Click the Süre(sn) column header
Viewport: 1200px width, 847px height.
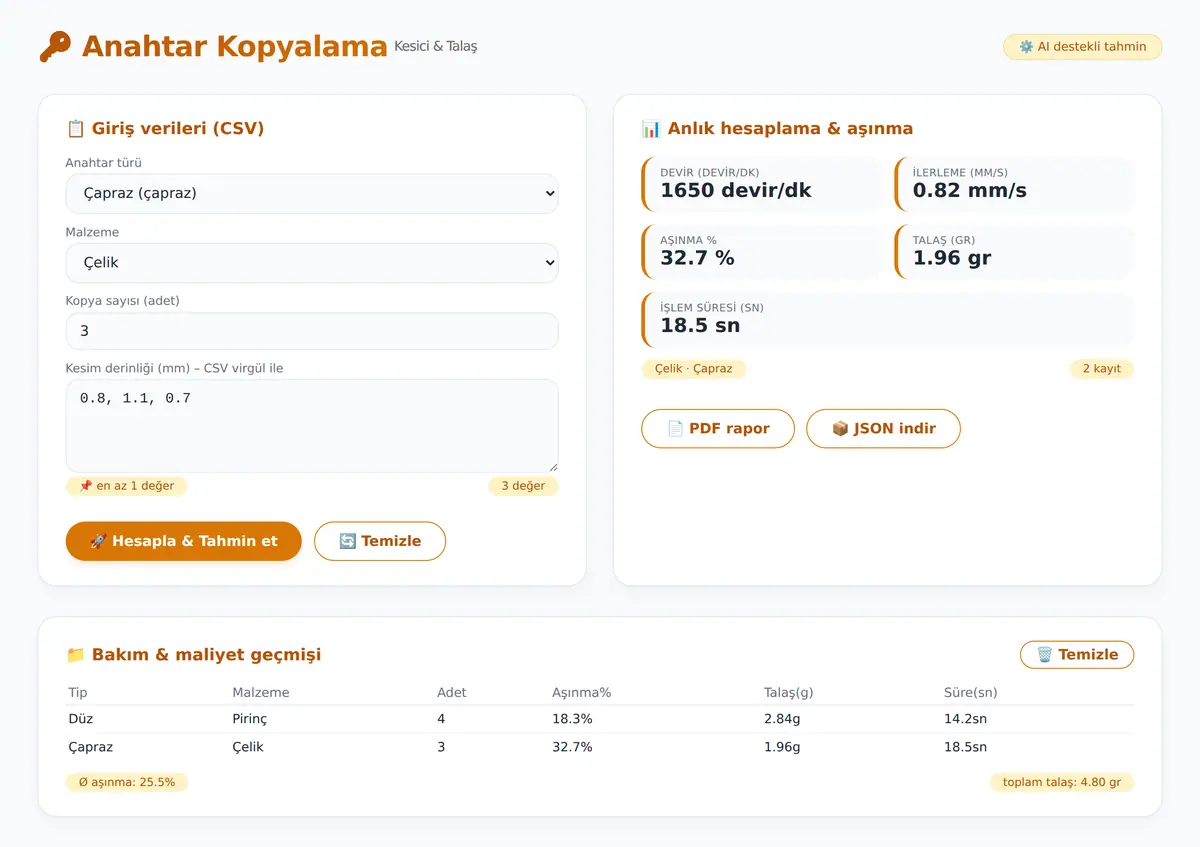click(970, 692)
